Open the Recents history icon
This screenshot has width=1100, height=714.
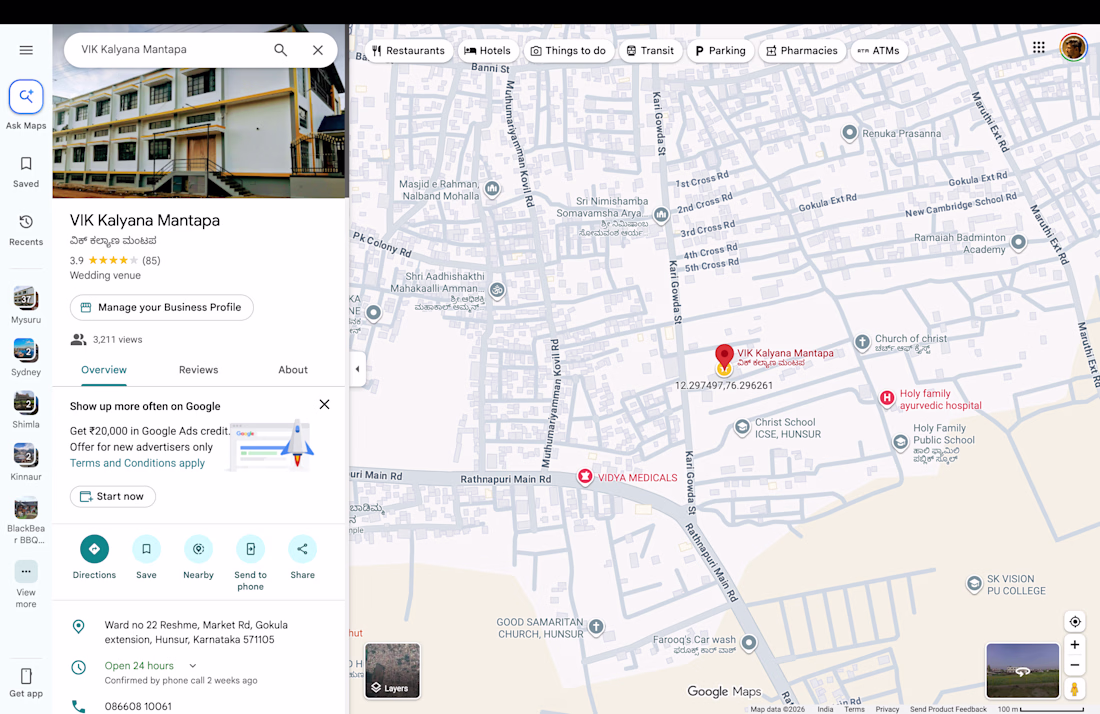pyautogui.click(x=26, y=222)
